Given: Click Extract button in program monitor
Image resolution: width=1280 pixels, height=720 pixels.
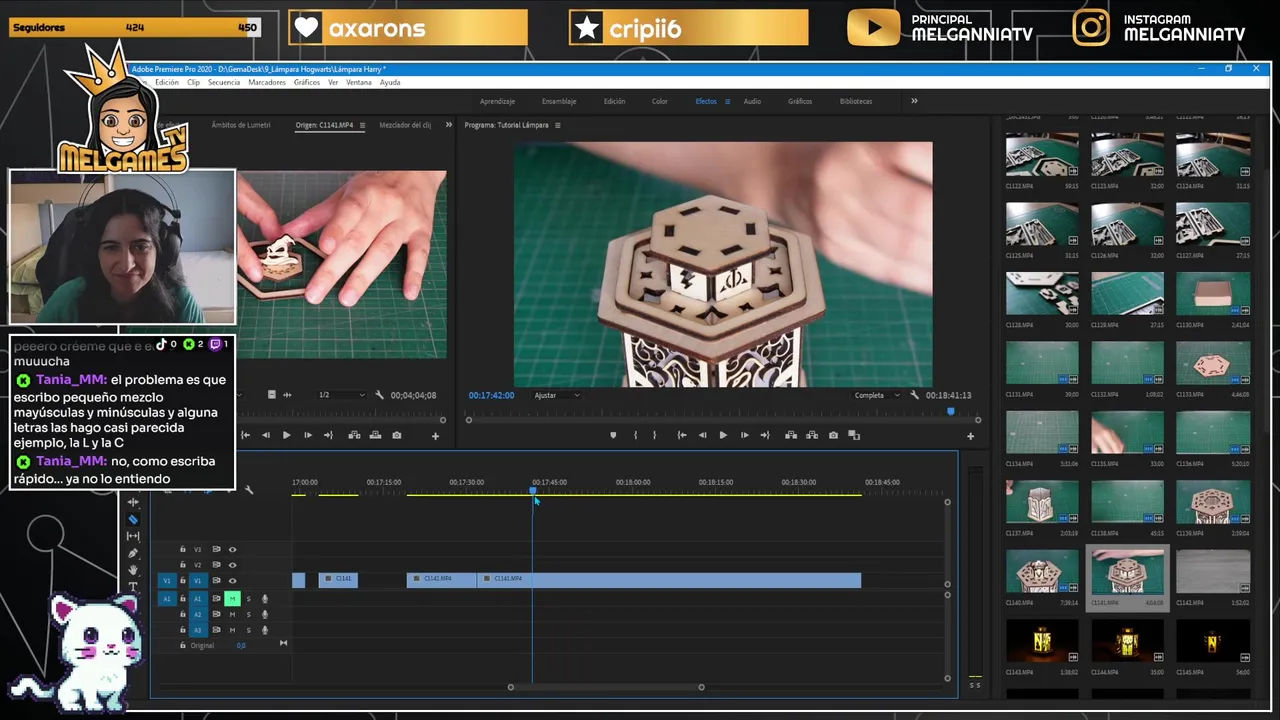Looking at the screenshot, I should click(812, 435).
